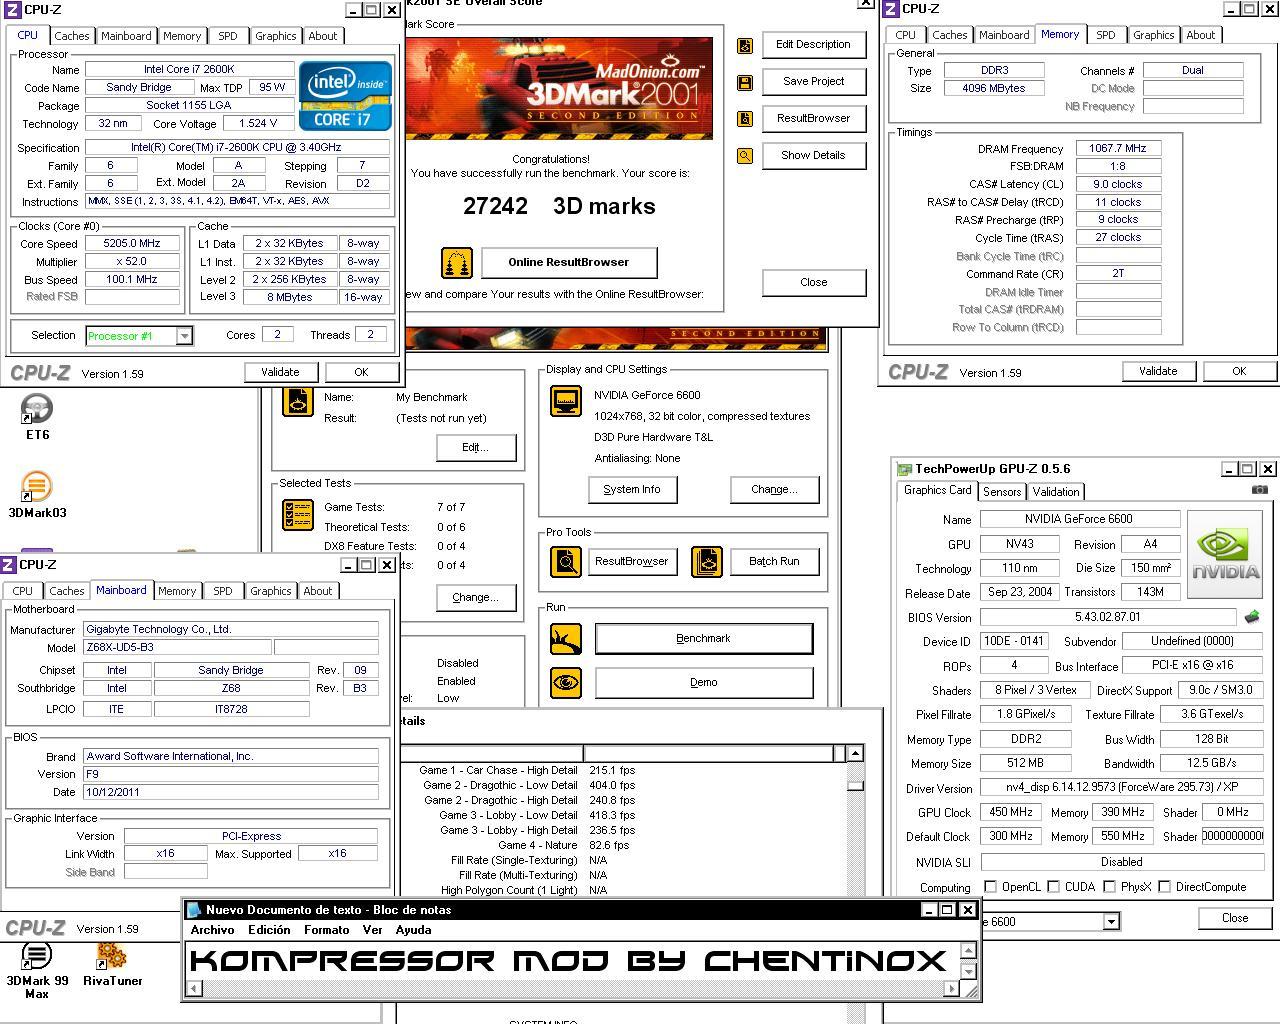The height and width of the screenshot is (1024, 1280).
Task: Click the Close button in GPU-Z
Action: (x=1235, y=918)
